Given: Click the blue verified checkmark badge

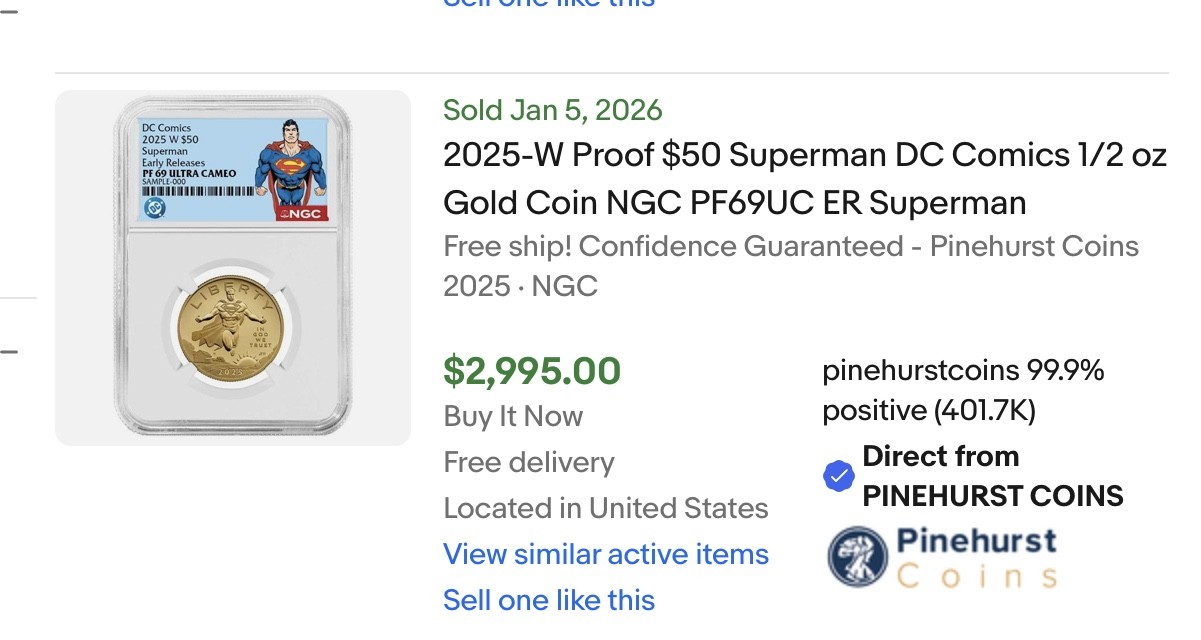Looking at the screenshot, I should tap(838, 477).
